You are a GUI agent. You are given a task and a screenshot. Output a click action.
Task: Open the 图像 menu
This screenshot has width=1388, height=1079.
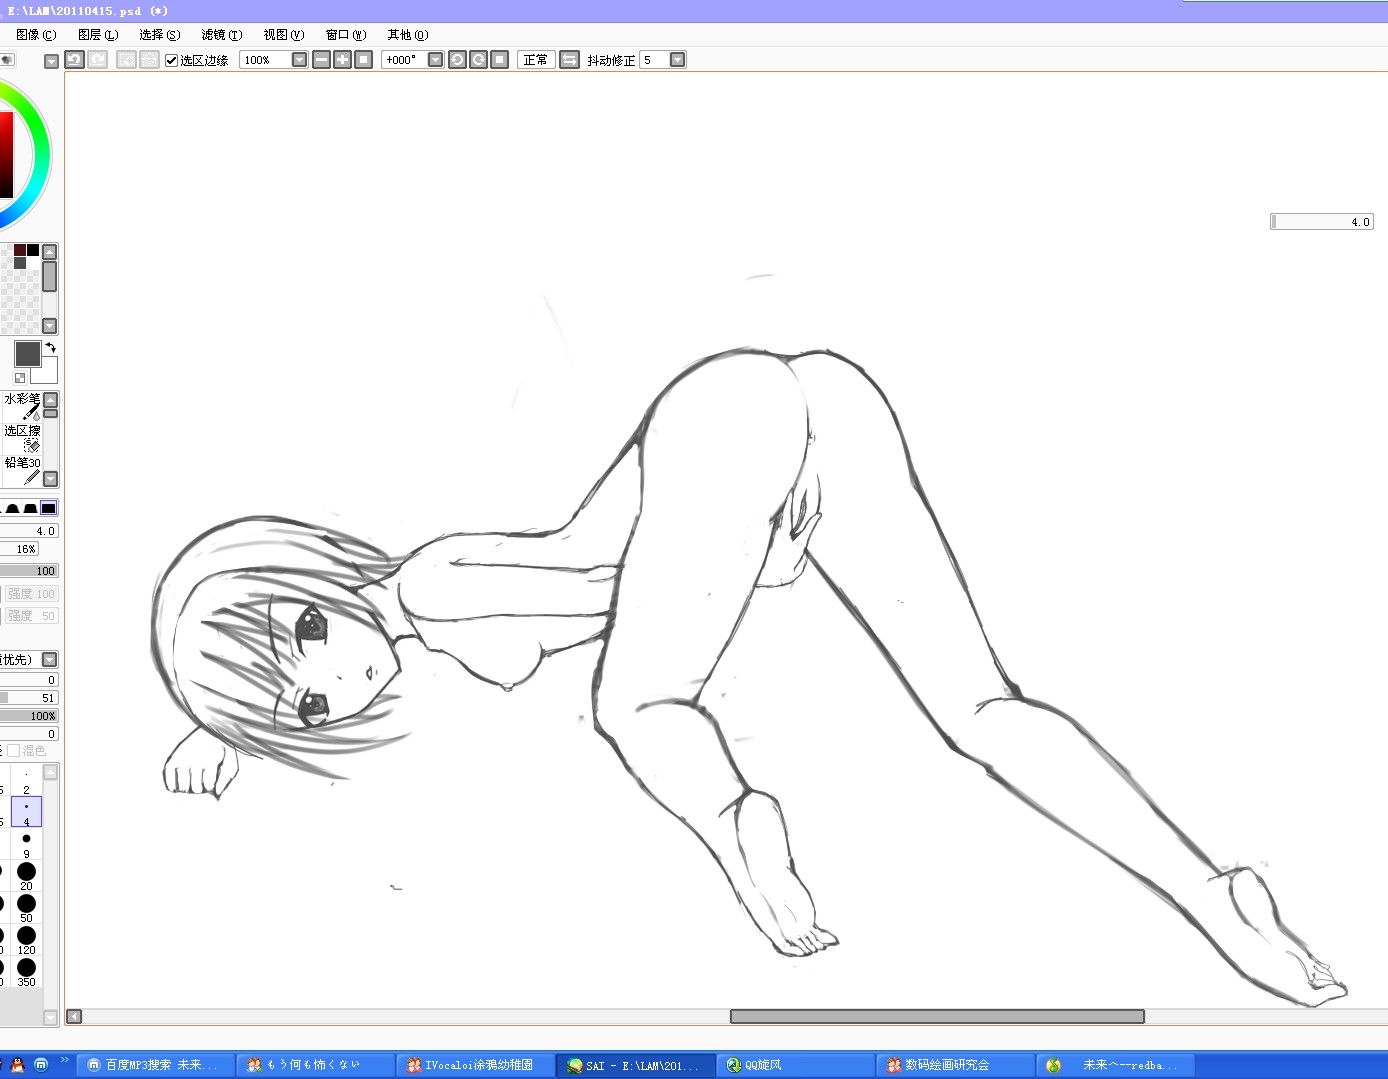click(x=36, y=34)
